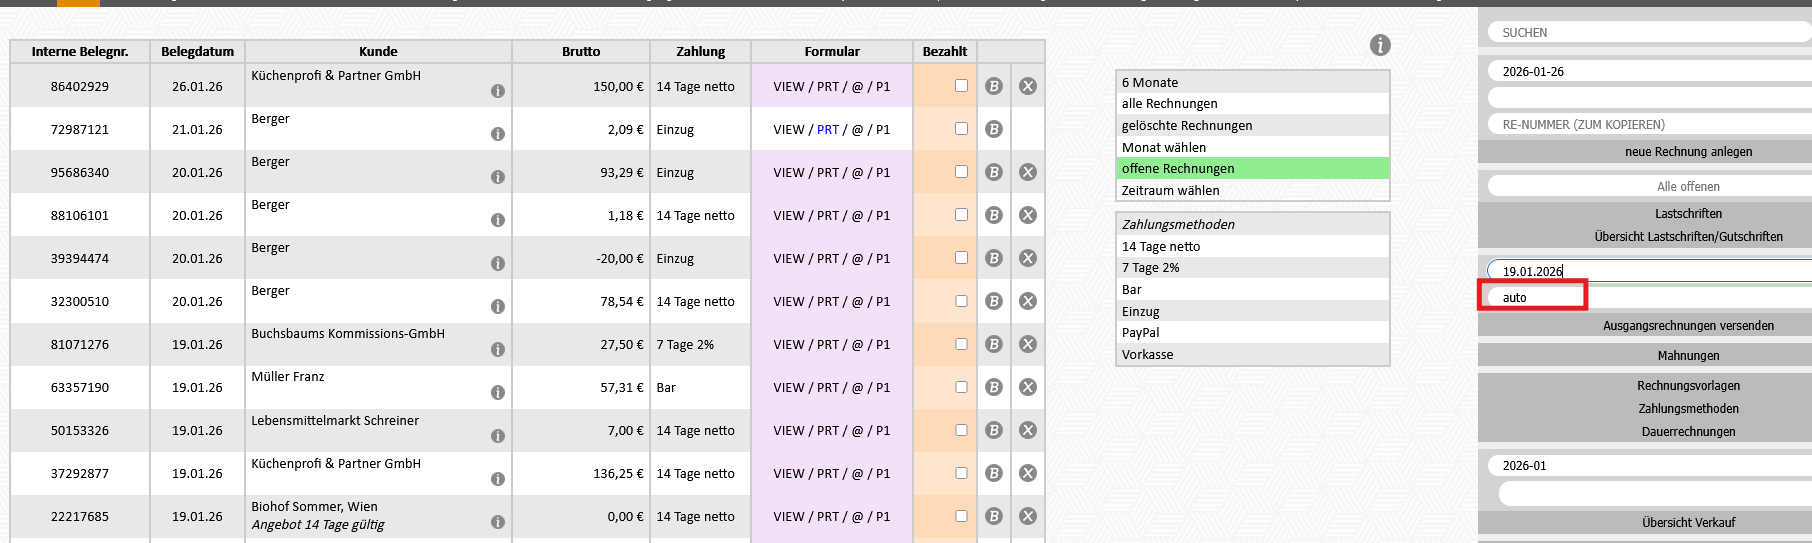Click the B icon for invoice 81071276
The height and width of the screenshot is (543, 1812).
click(993, 344)
